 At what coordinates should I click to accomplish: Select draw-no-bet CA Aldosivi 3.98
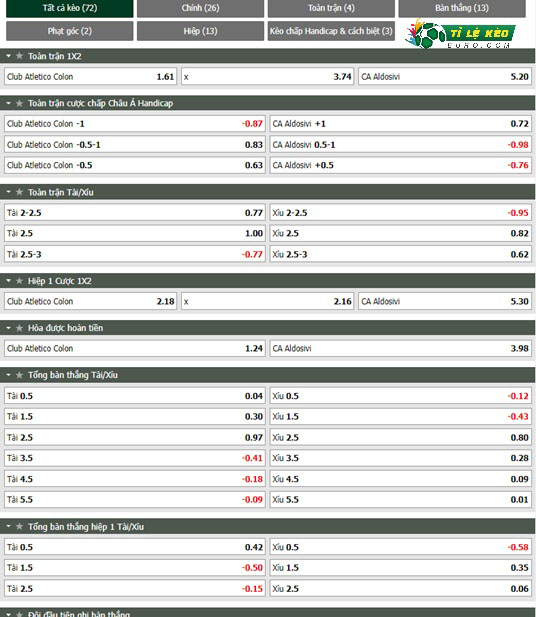click(x=401, y=348)
